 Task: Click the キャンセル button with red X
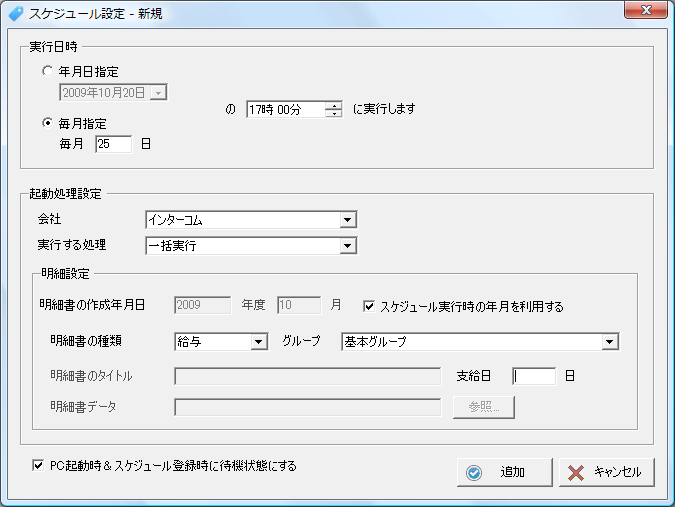point(607,472)
